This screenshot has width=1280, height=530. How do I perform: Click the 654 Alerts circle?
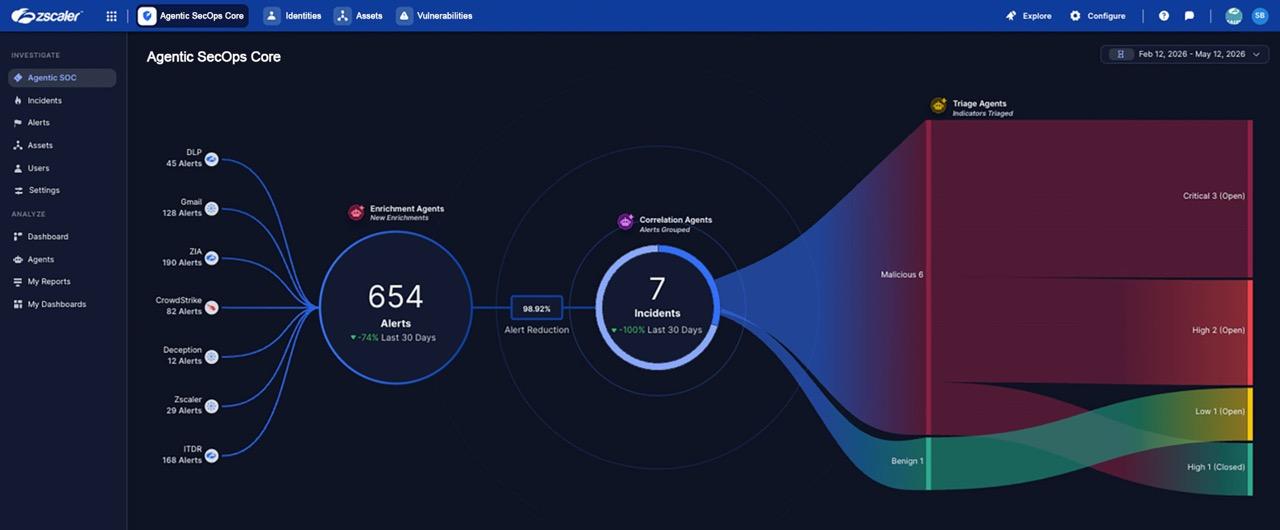tap(395, 308)
